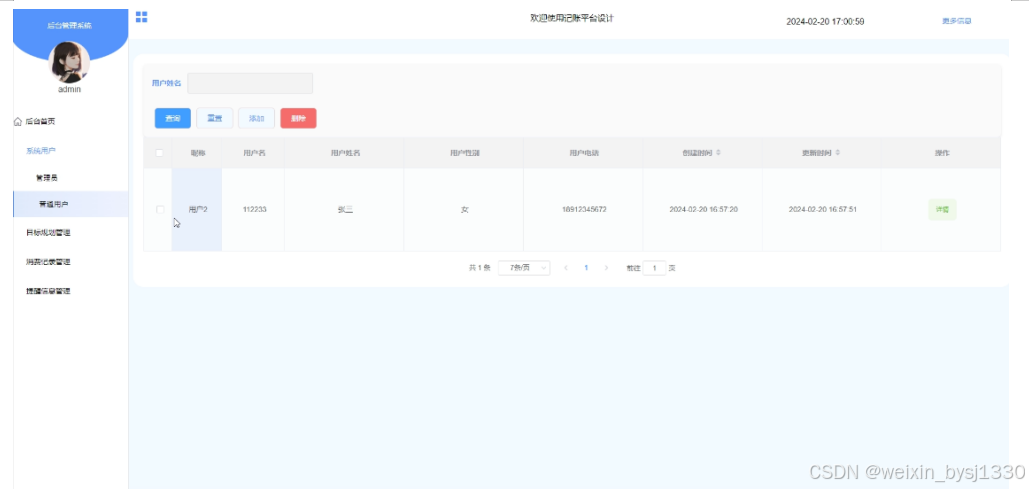The image size is (1029, 490).
Task: Click the home icon beside 后台首页
Action: click(18, 122)
